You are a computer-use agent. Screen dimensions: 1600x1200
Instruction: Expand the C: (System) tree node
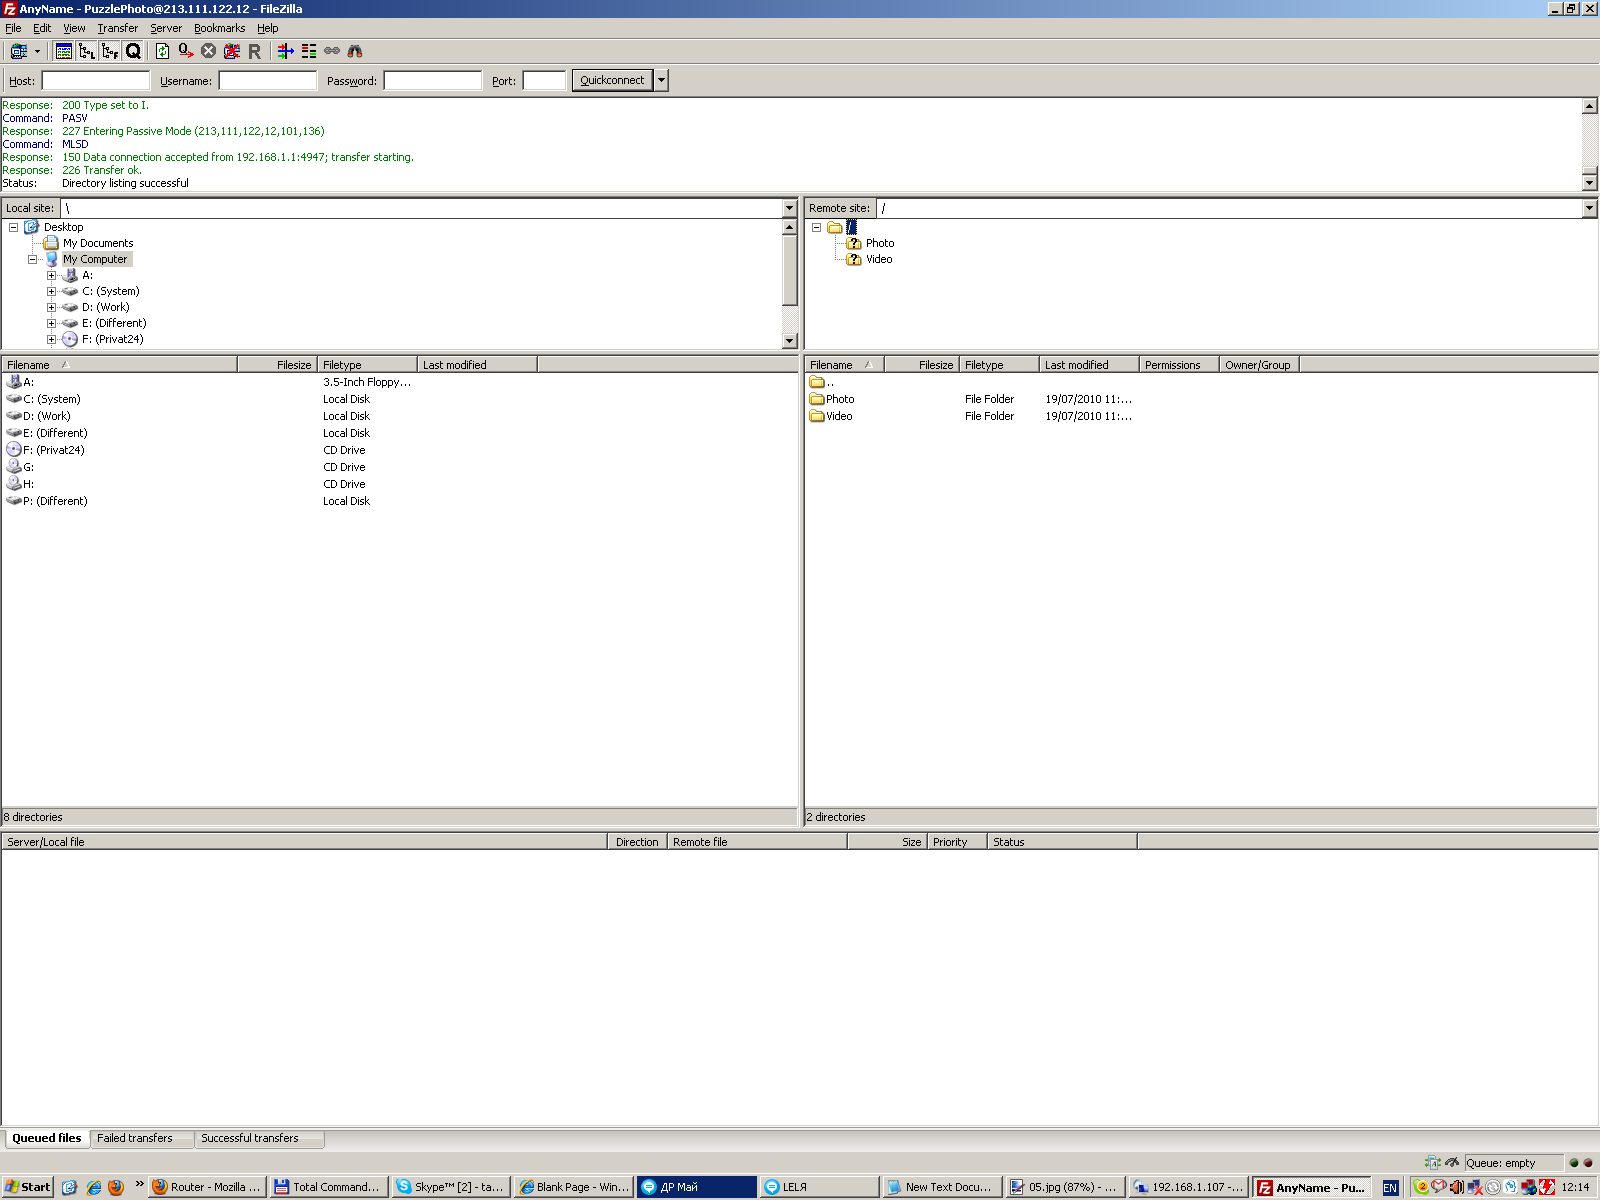click(51, 291)
